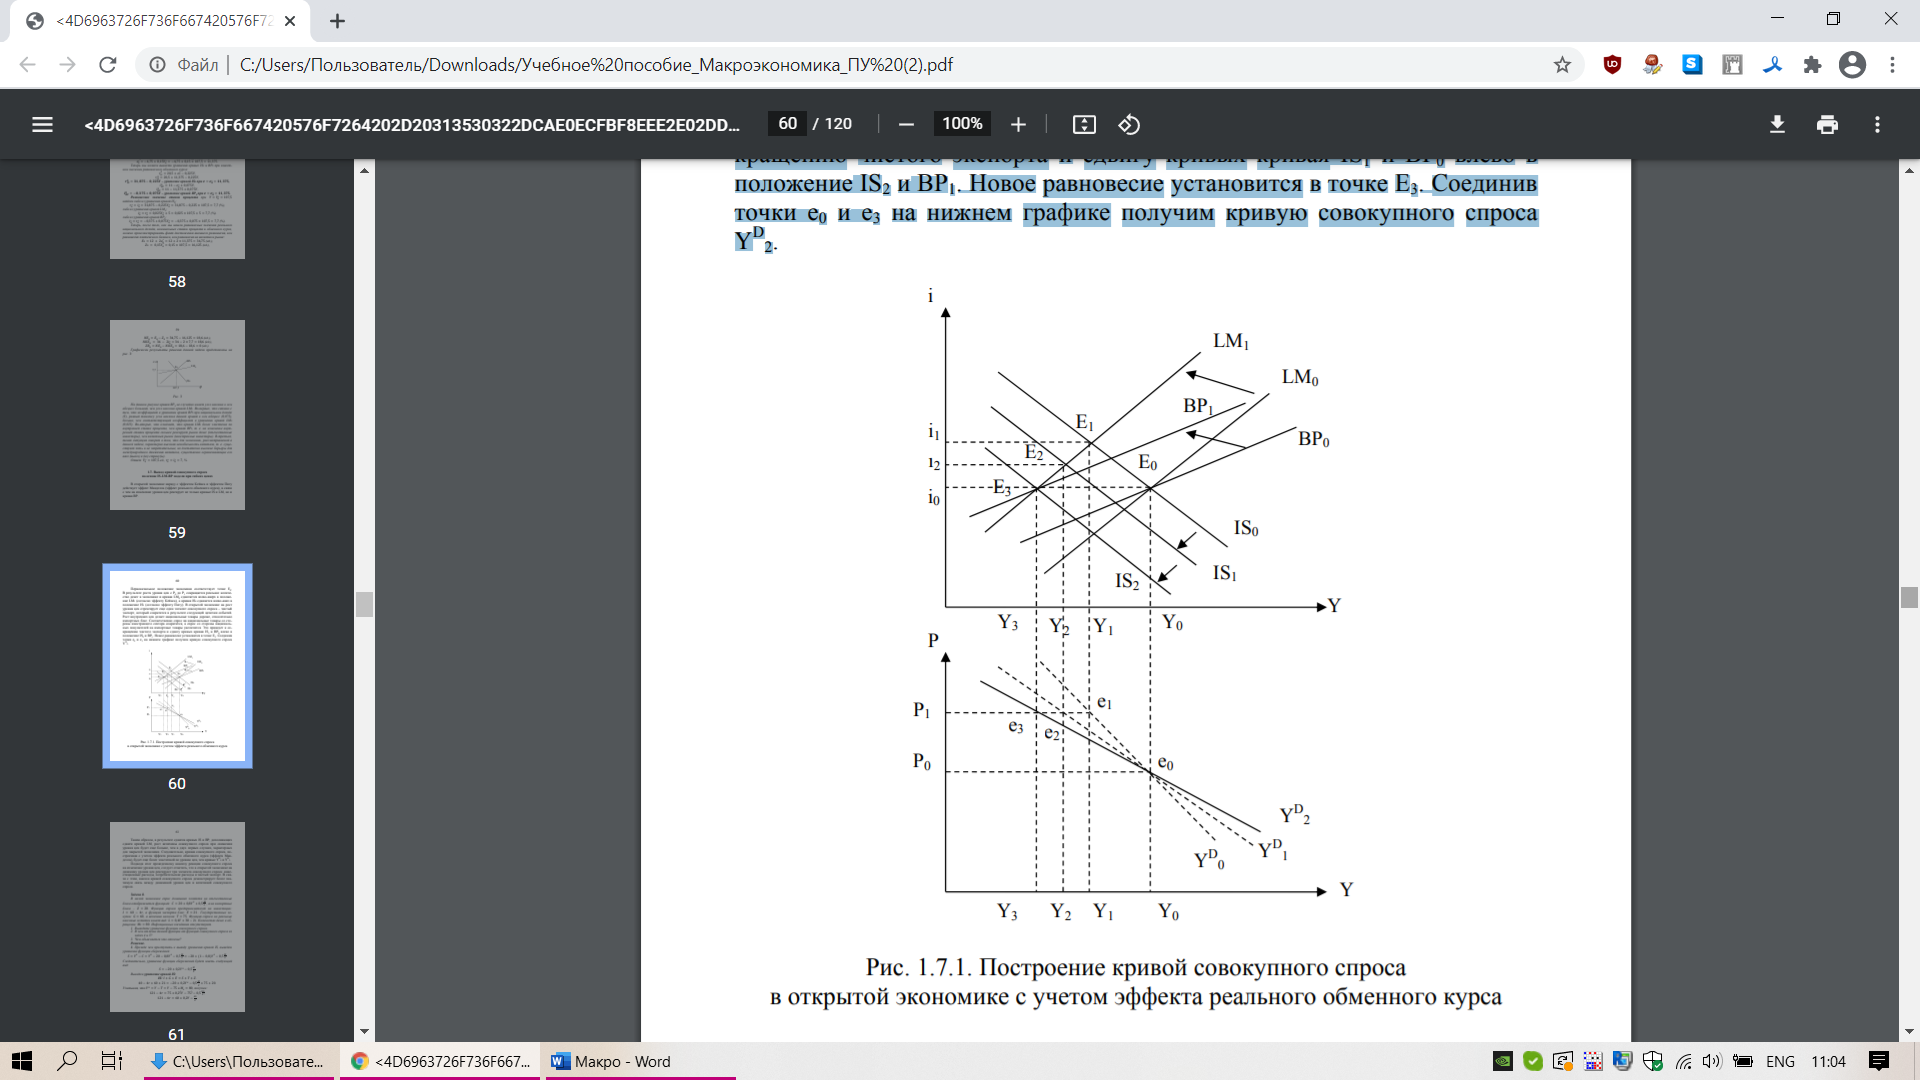Click document scrollbar up arrow

[x=1909, y=171]
